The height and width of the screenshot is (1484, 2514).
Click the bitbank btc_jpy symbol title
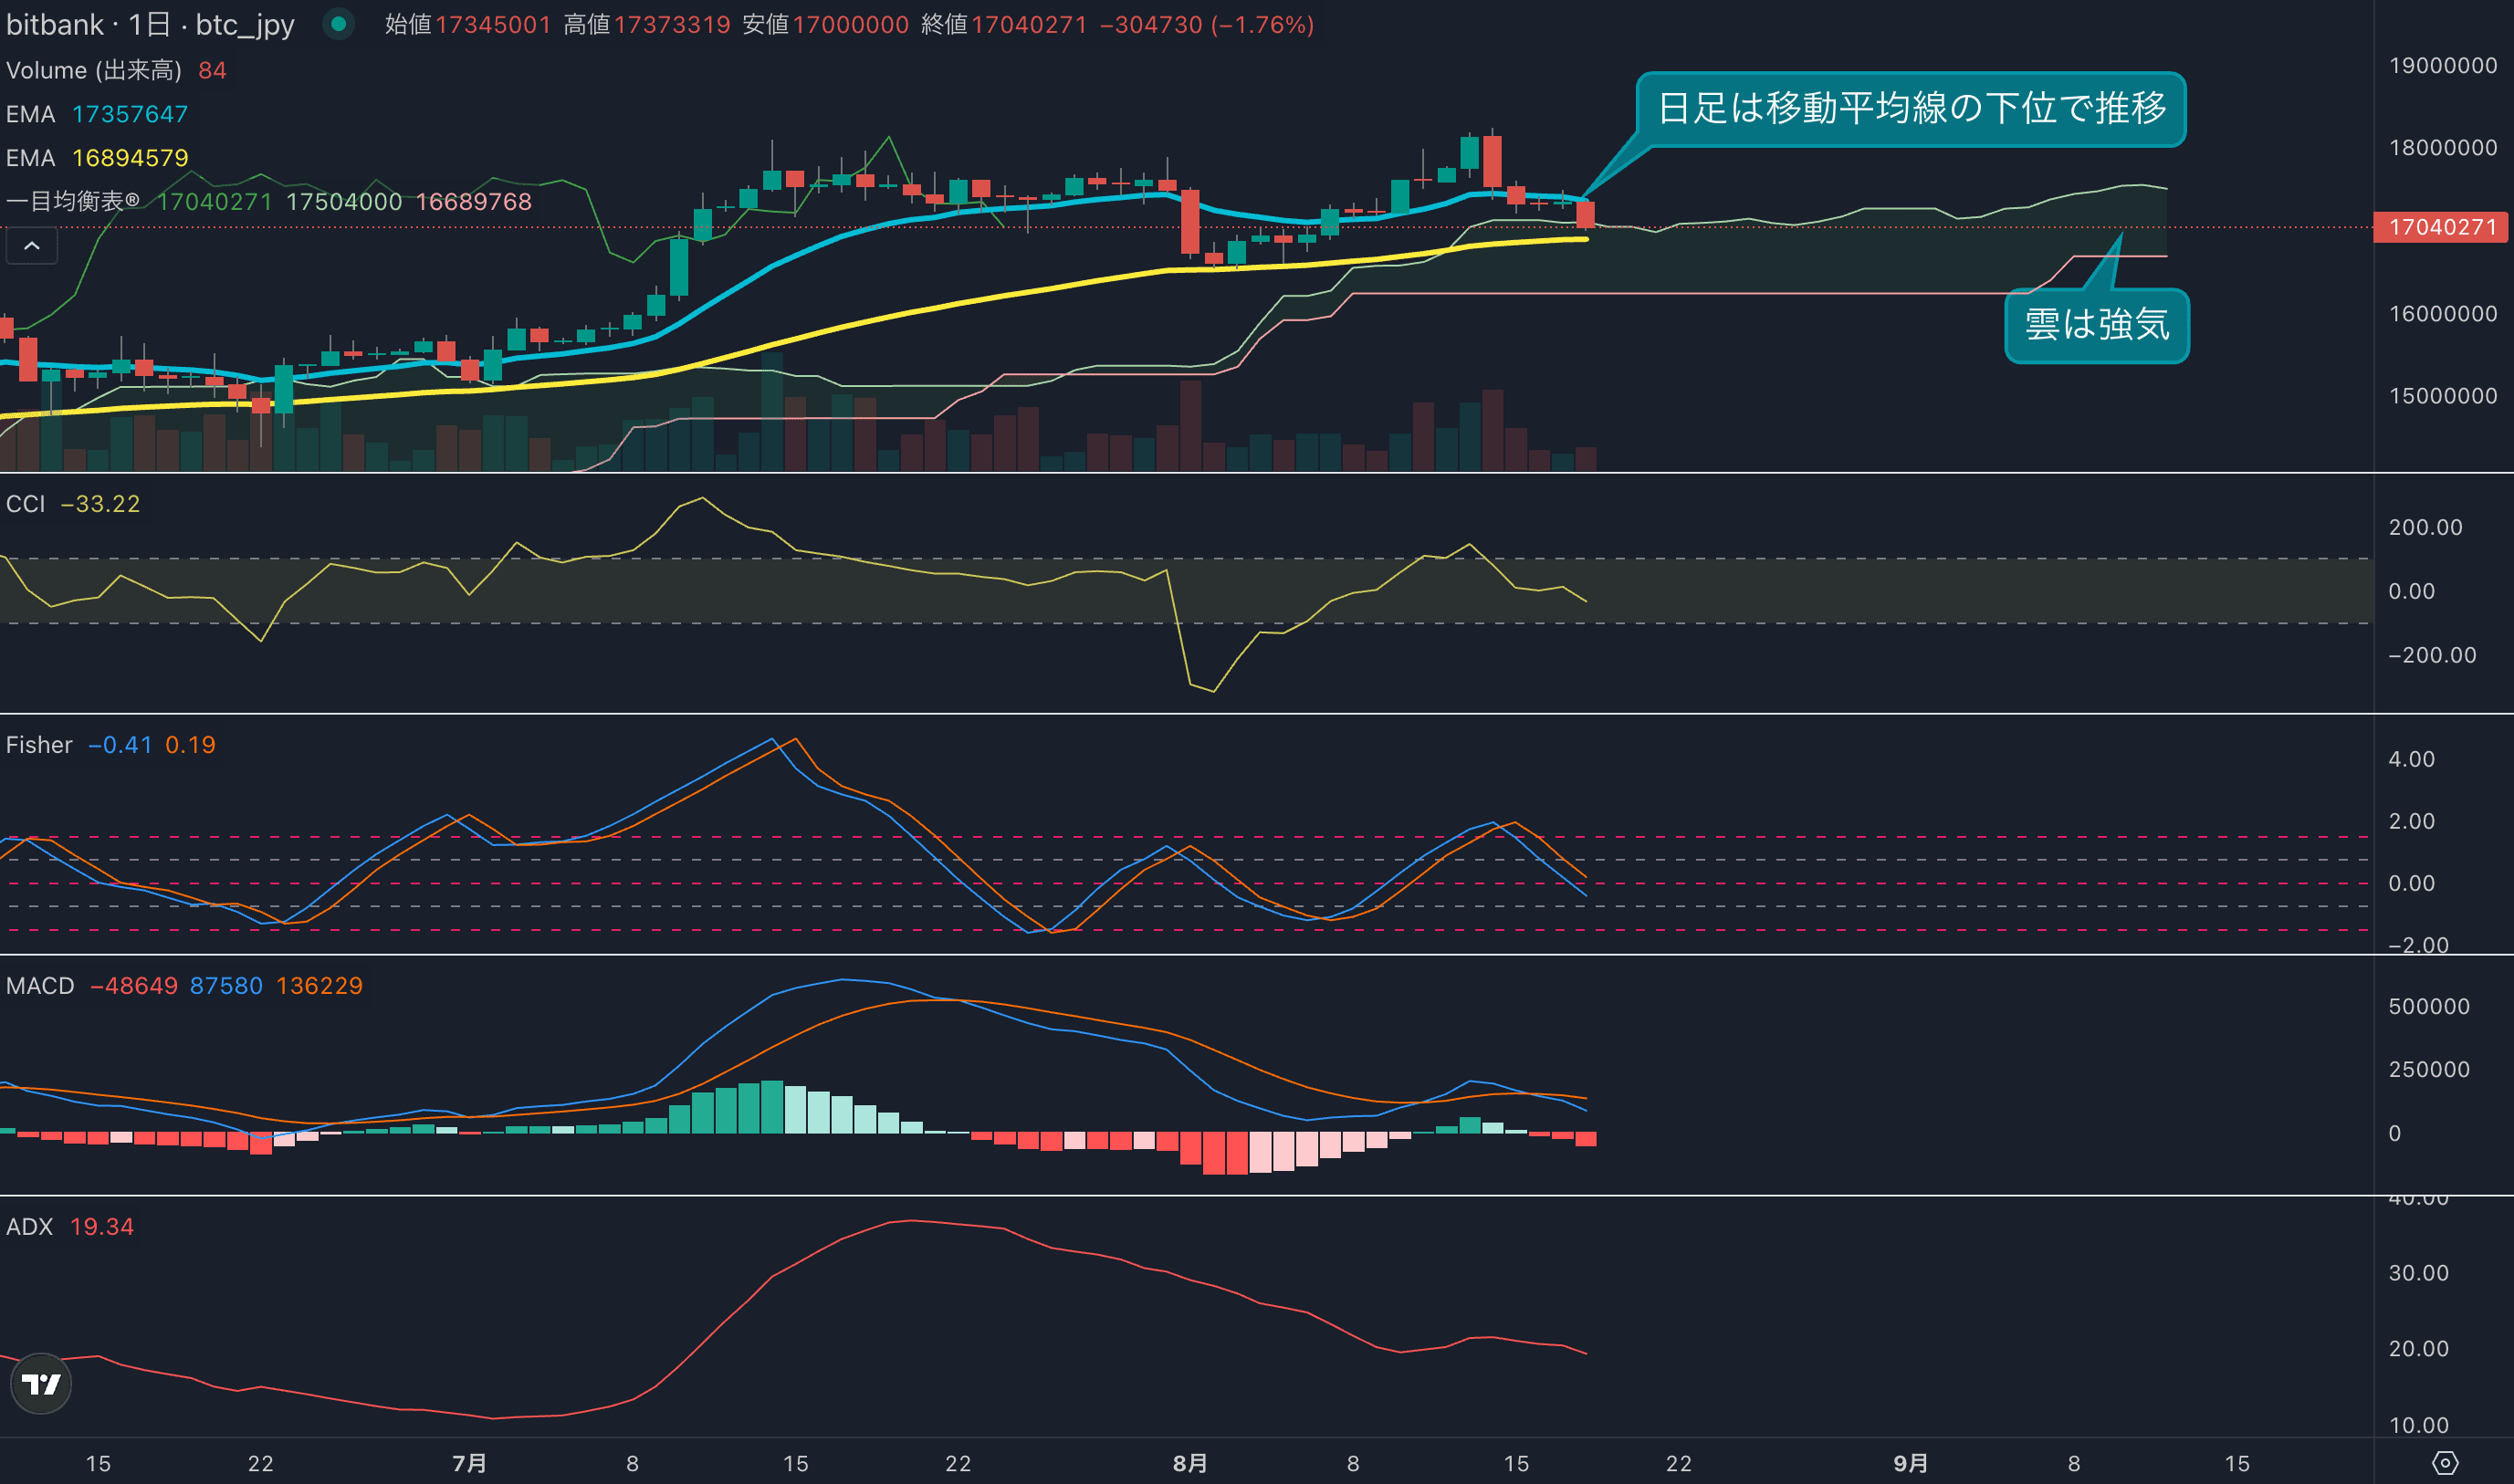pos(150,24)
